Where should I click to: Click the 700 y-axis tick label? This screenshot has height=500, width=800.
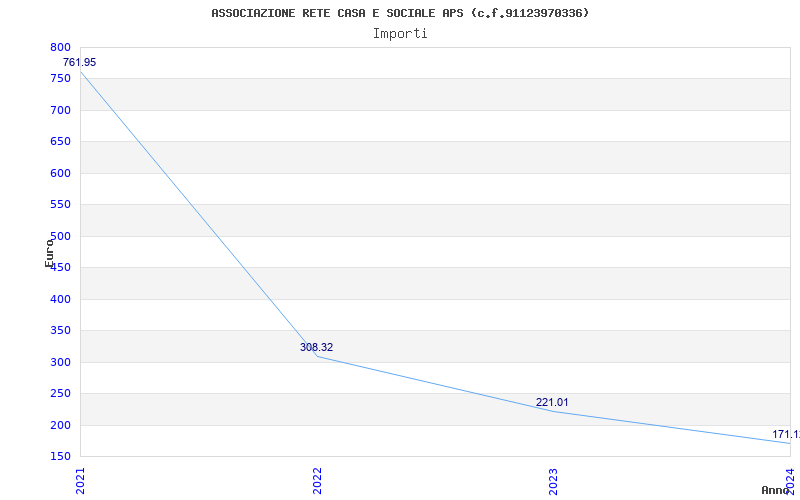coord(60,110)
